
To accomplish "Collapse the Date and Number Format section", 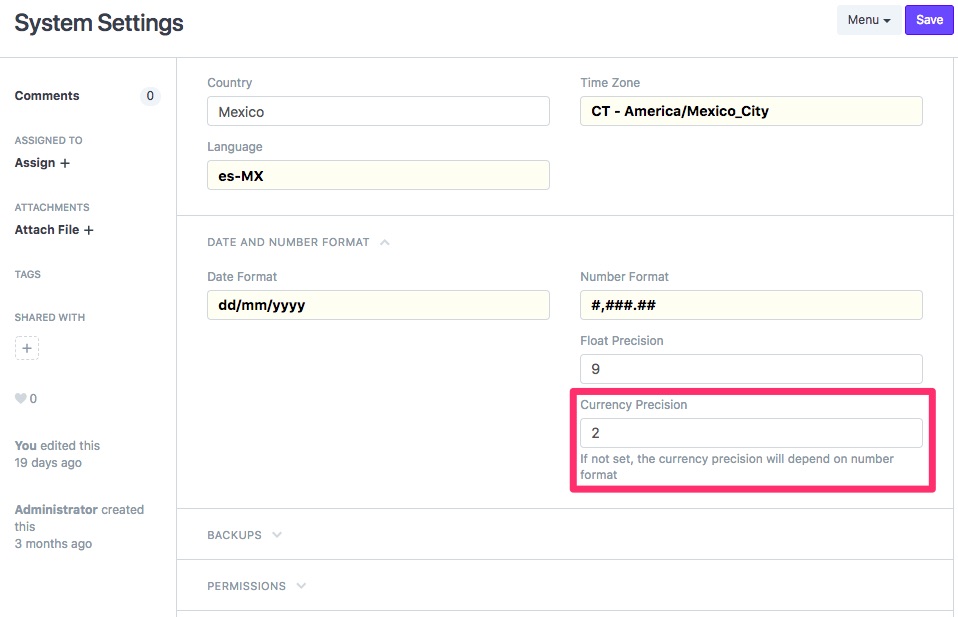I will pyautogui.click(x=387, y=241).
